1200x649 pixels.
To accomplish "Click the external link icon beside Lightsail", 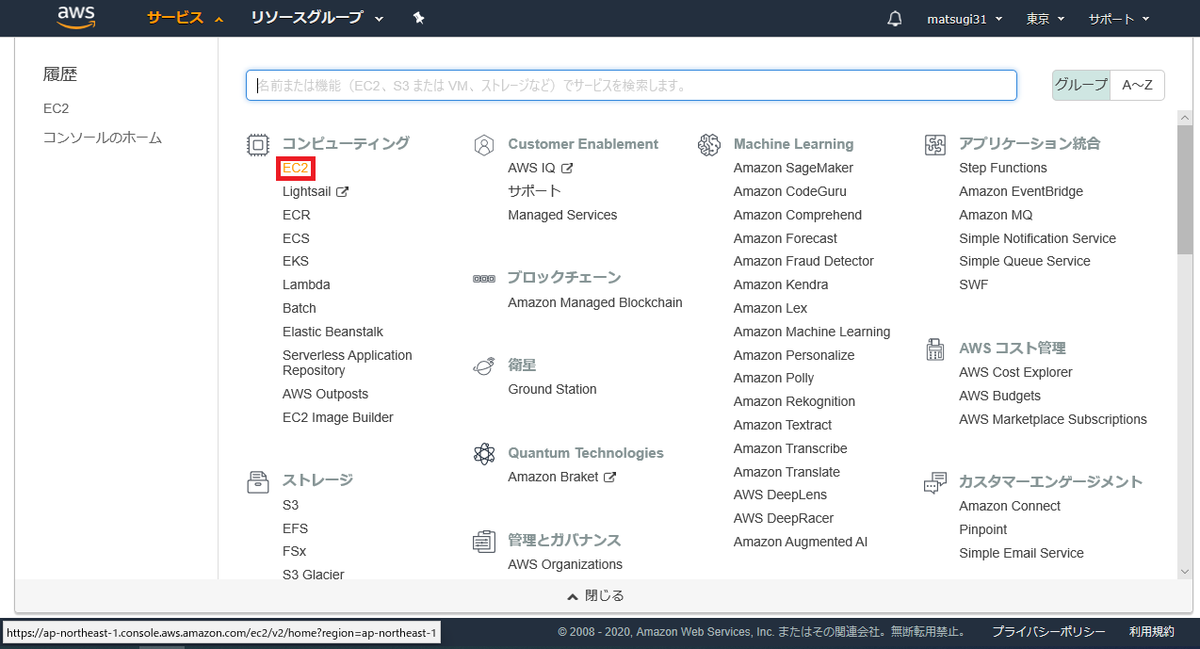I will coord(342,192).
